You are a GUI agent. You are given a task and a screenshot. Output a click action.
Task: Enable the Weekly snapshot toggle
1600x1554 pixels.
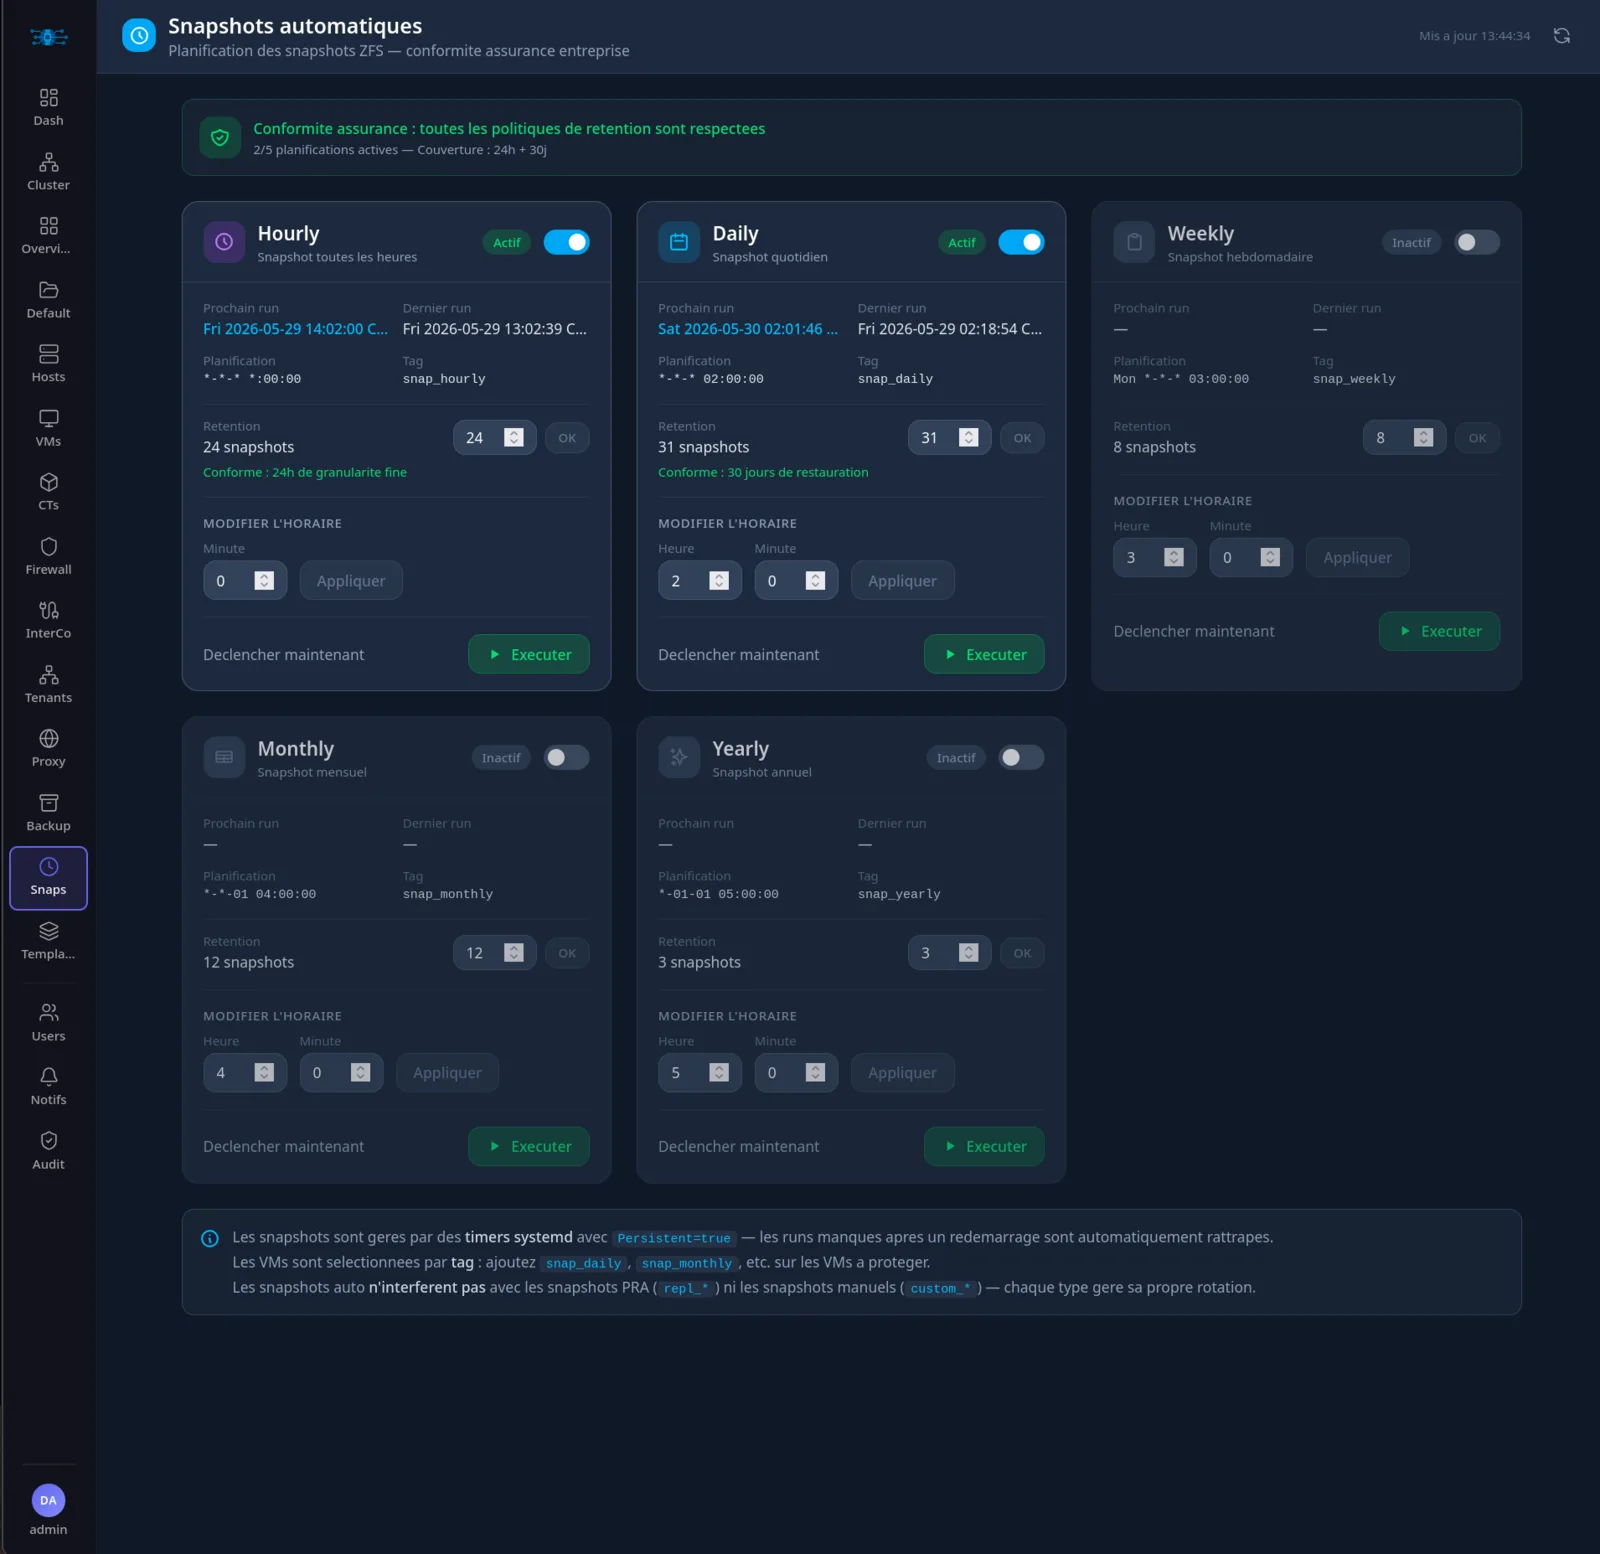[x=1477, y=242]
